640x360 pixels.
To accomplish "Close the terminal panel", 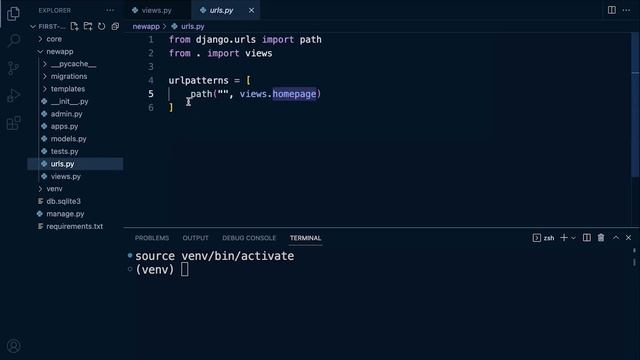I will [629, 238].
